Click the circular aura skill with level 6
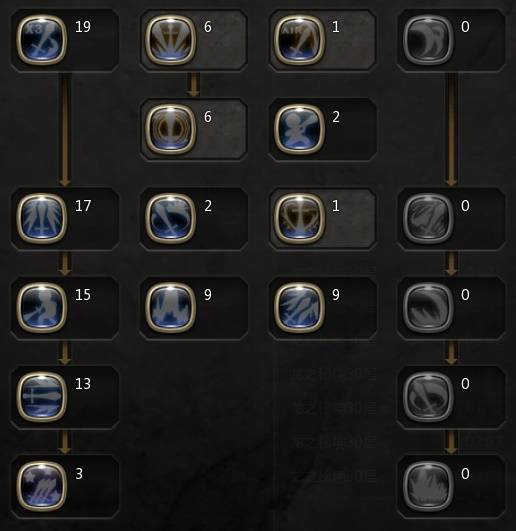Image resolution: width=516 pixels, height=531 pixels. [170, 129]
